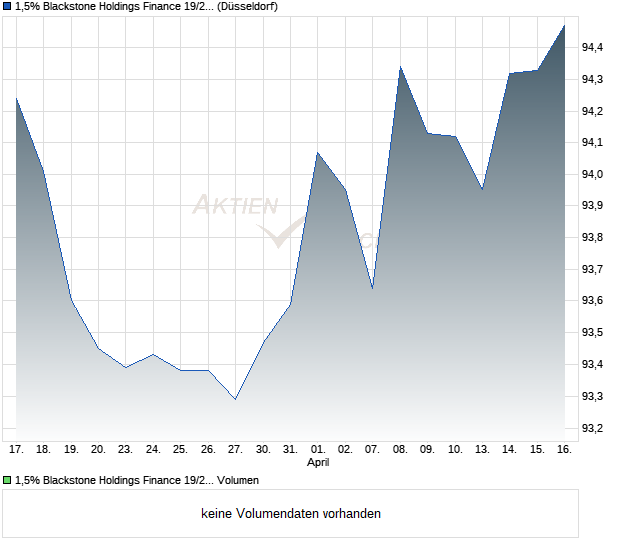Viewport: 620px width, 546px height.
Task: Click the '30.' date axis label
Action: [263, 450]
